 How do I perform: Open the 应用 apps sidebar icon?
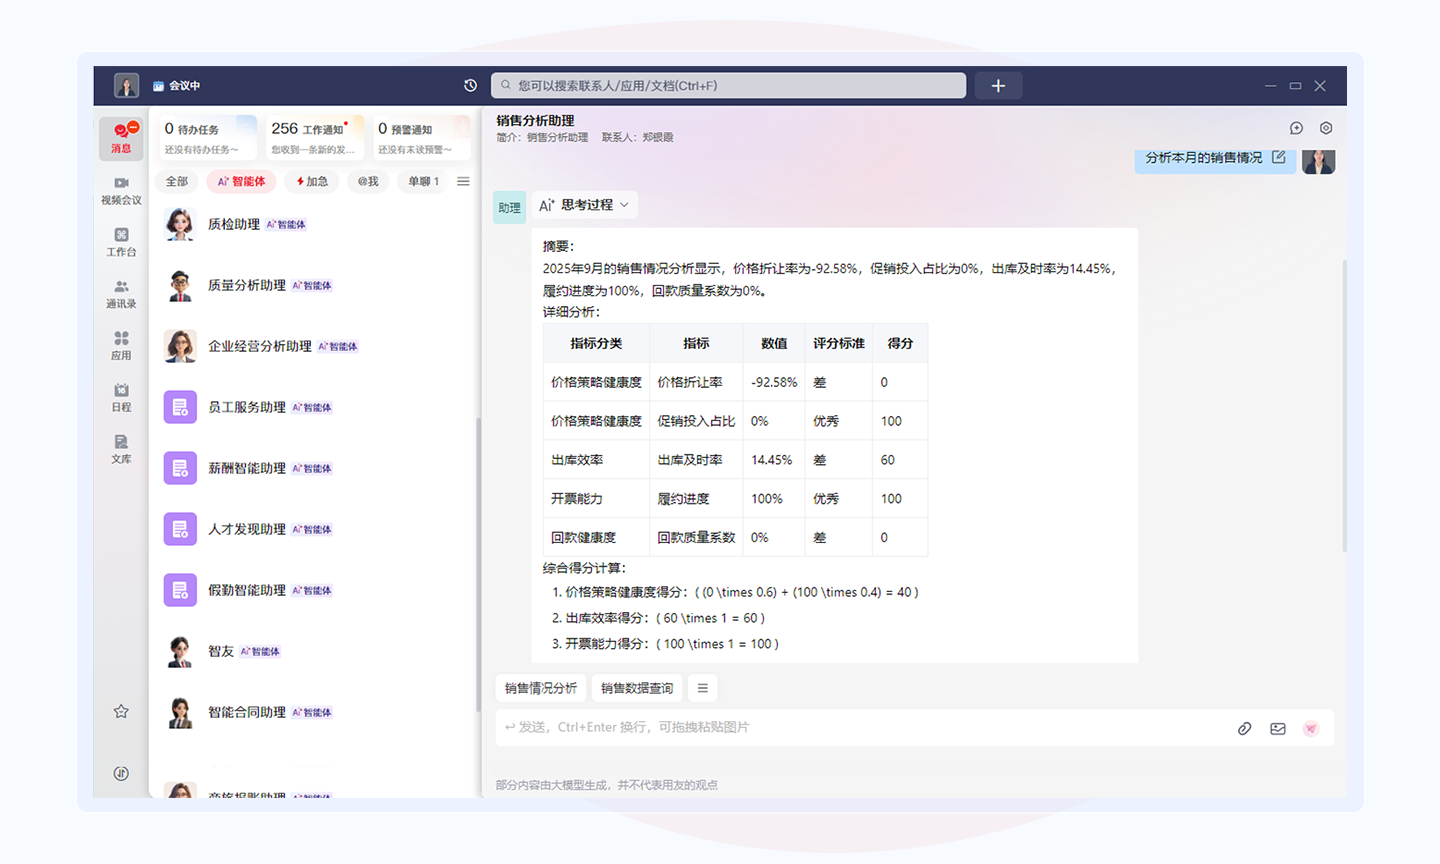coord(121,345)
